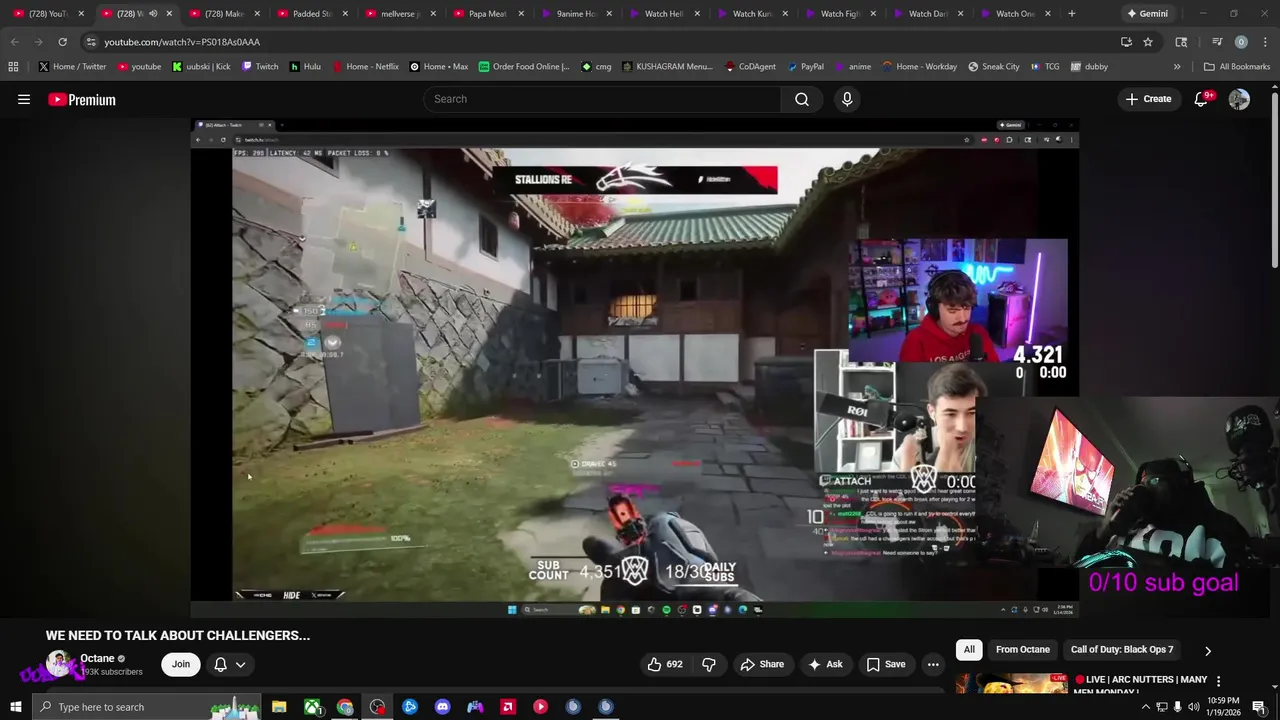Open the more actions ellipsis under the video
This screenshot has height=720, width=1280.
[x=933, y=664]
